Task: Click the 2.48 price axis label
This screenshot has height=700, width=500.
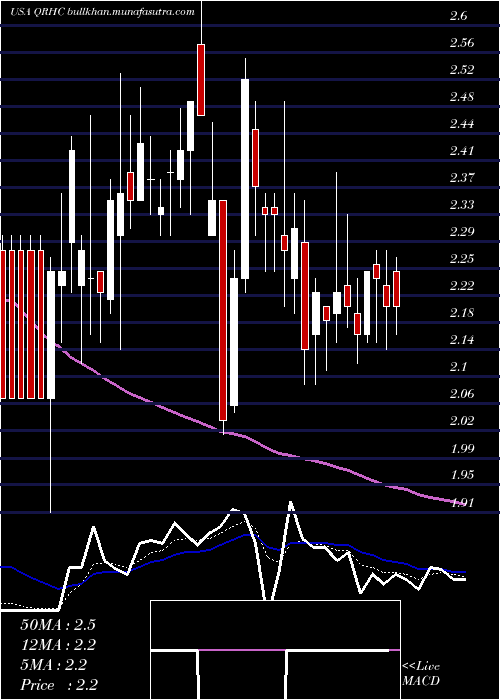Action: tap(462, 96)
